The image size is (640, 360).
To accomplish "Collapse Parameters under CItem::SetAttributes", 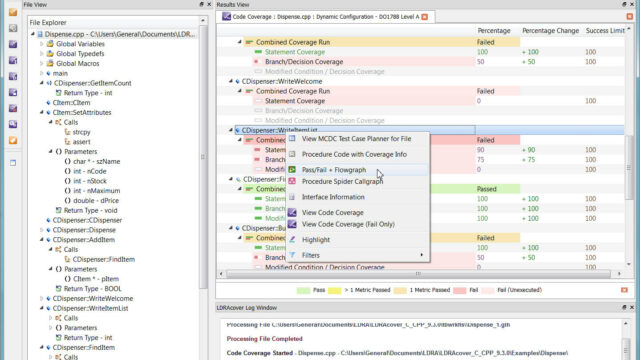I will pos(51,151).
